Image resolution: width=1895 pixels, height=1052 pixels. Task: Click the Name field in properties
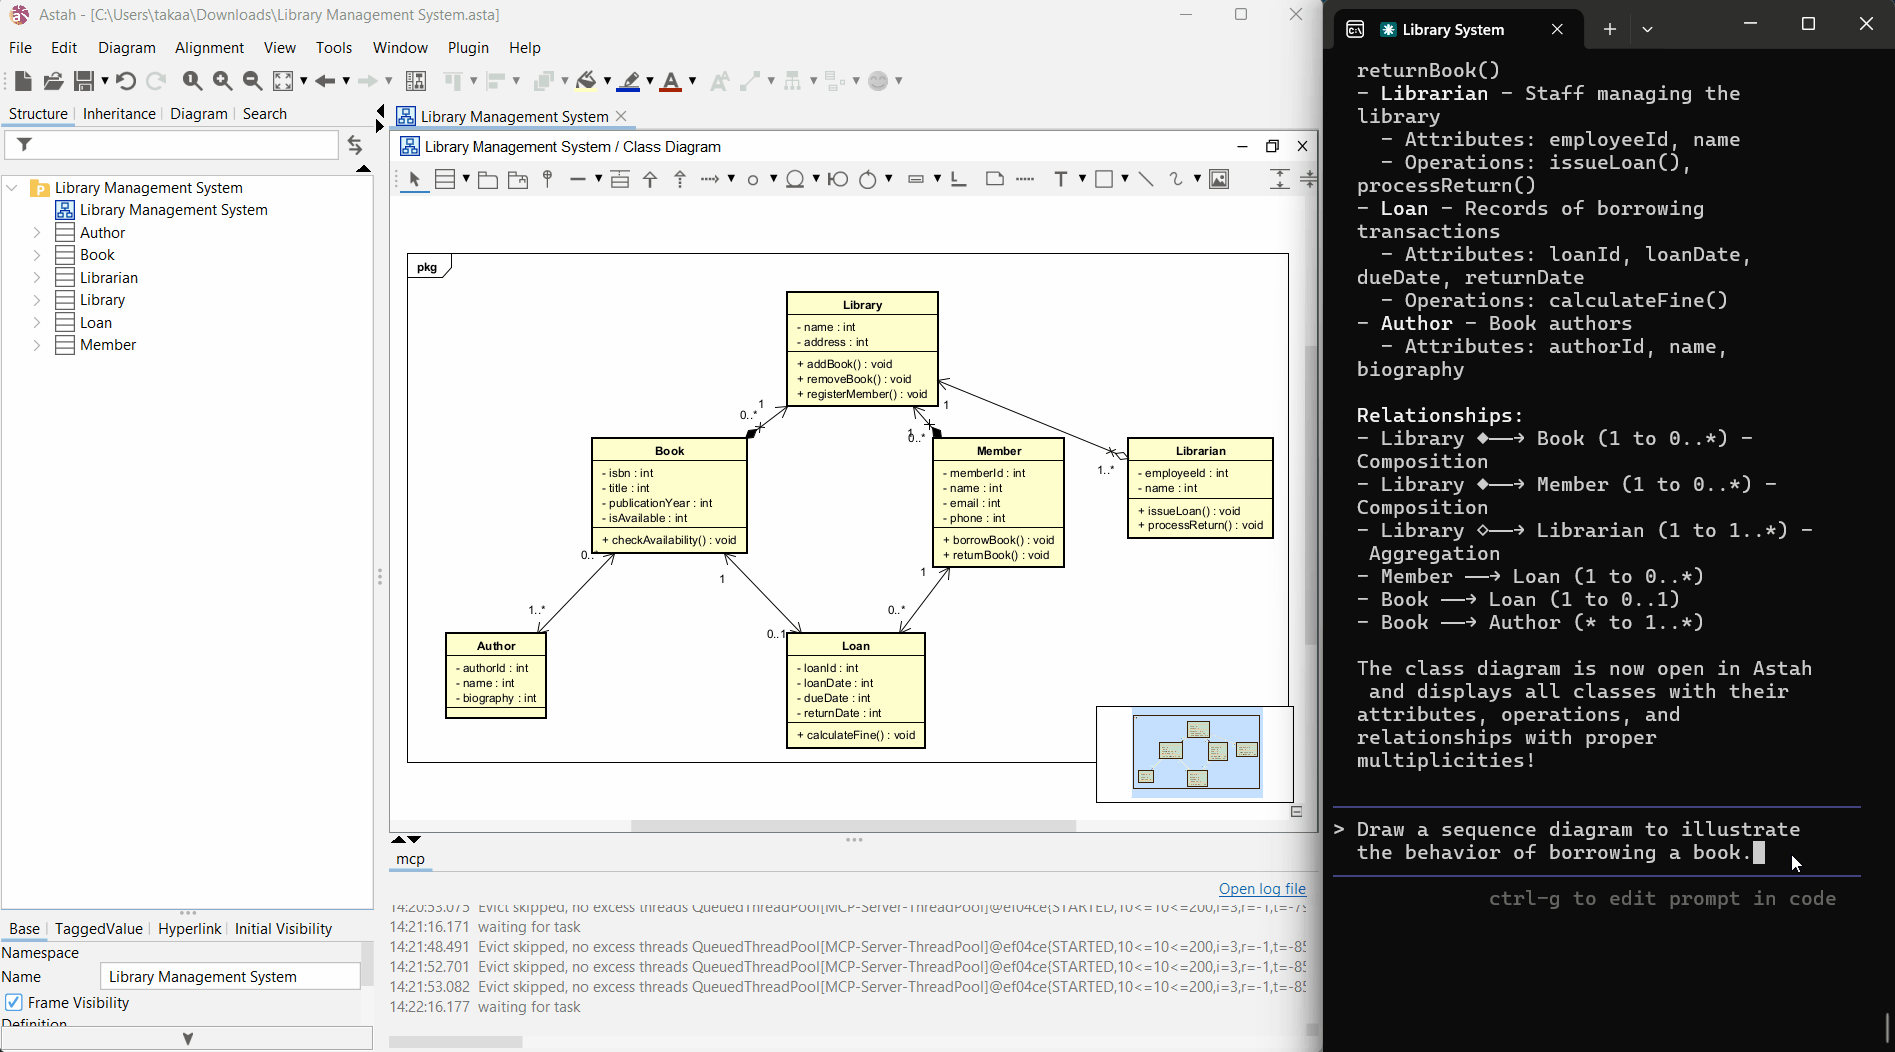230,977
